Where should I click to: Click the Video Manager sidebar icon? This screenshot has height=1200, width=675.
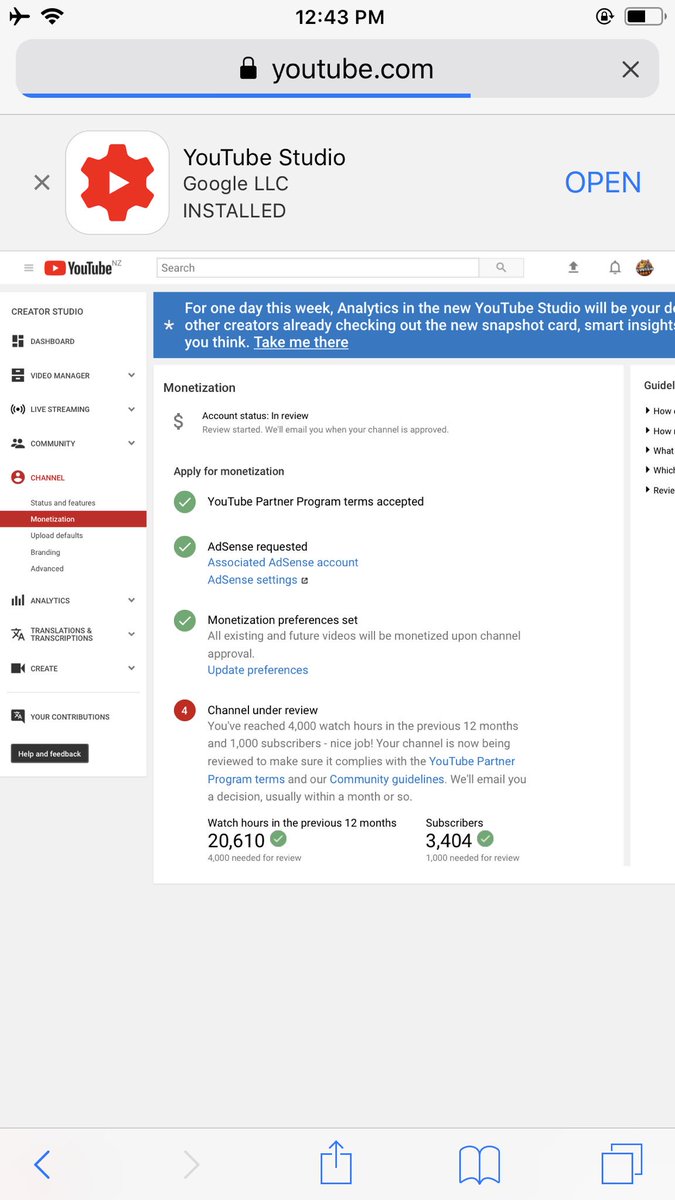[x=18, y=376]
